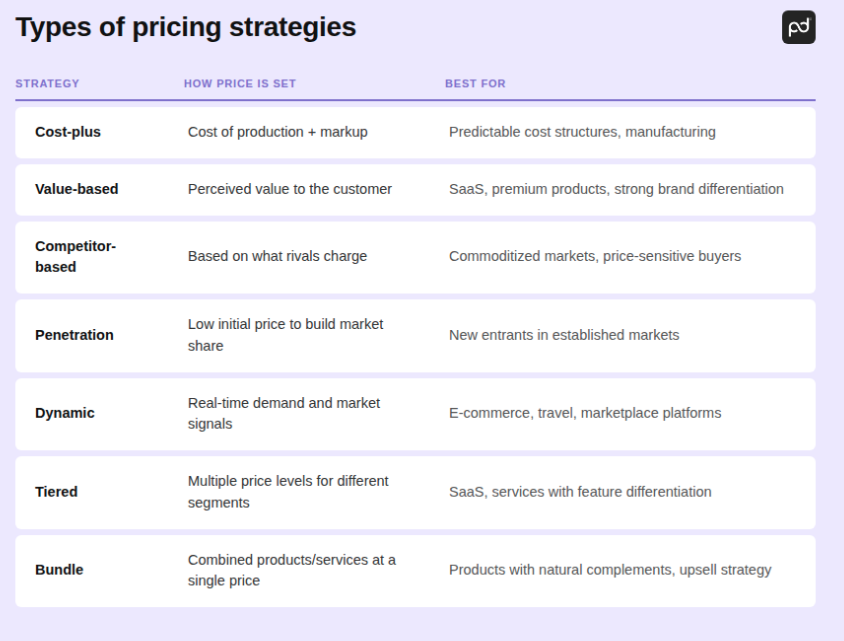
Task: Select the Tiered strategy label
Action: (56, 492)
